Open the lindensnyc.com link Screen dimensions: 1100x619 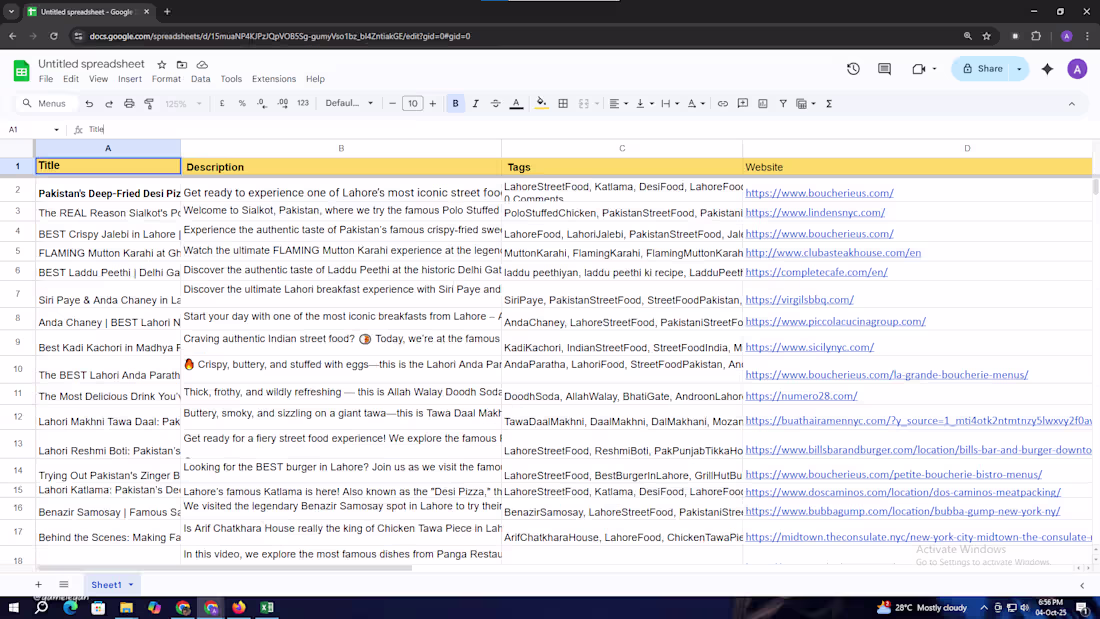pos(815,213)
